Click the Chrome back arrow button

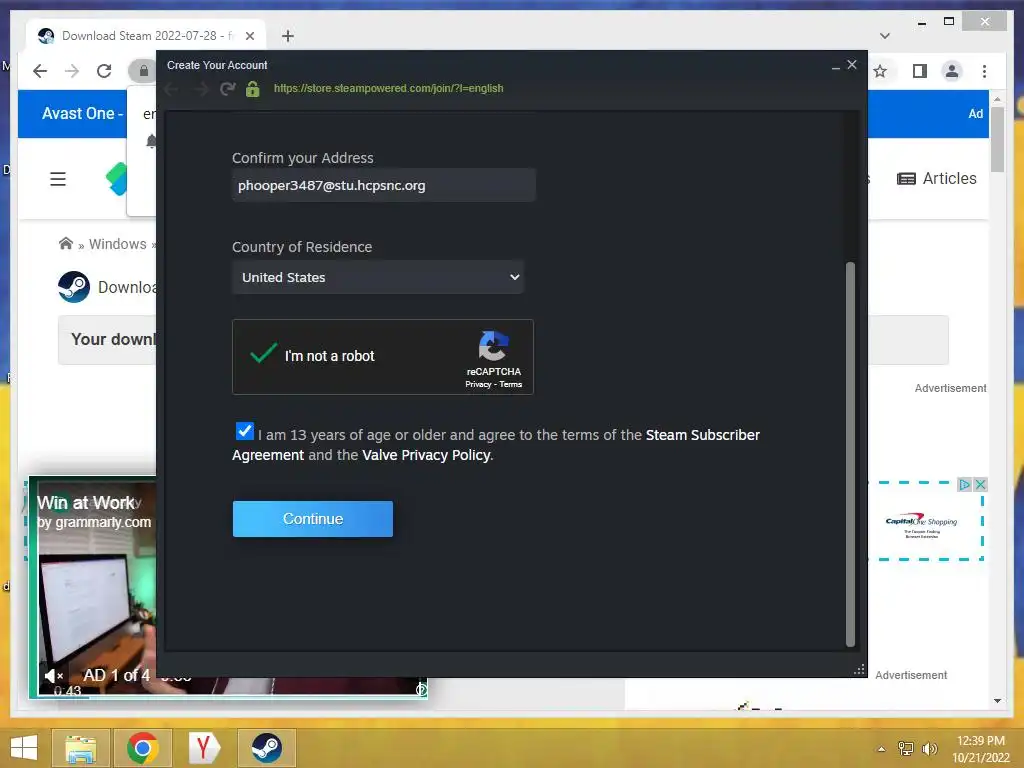click(x=40, y=71)
